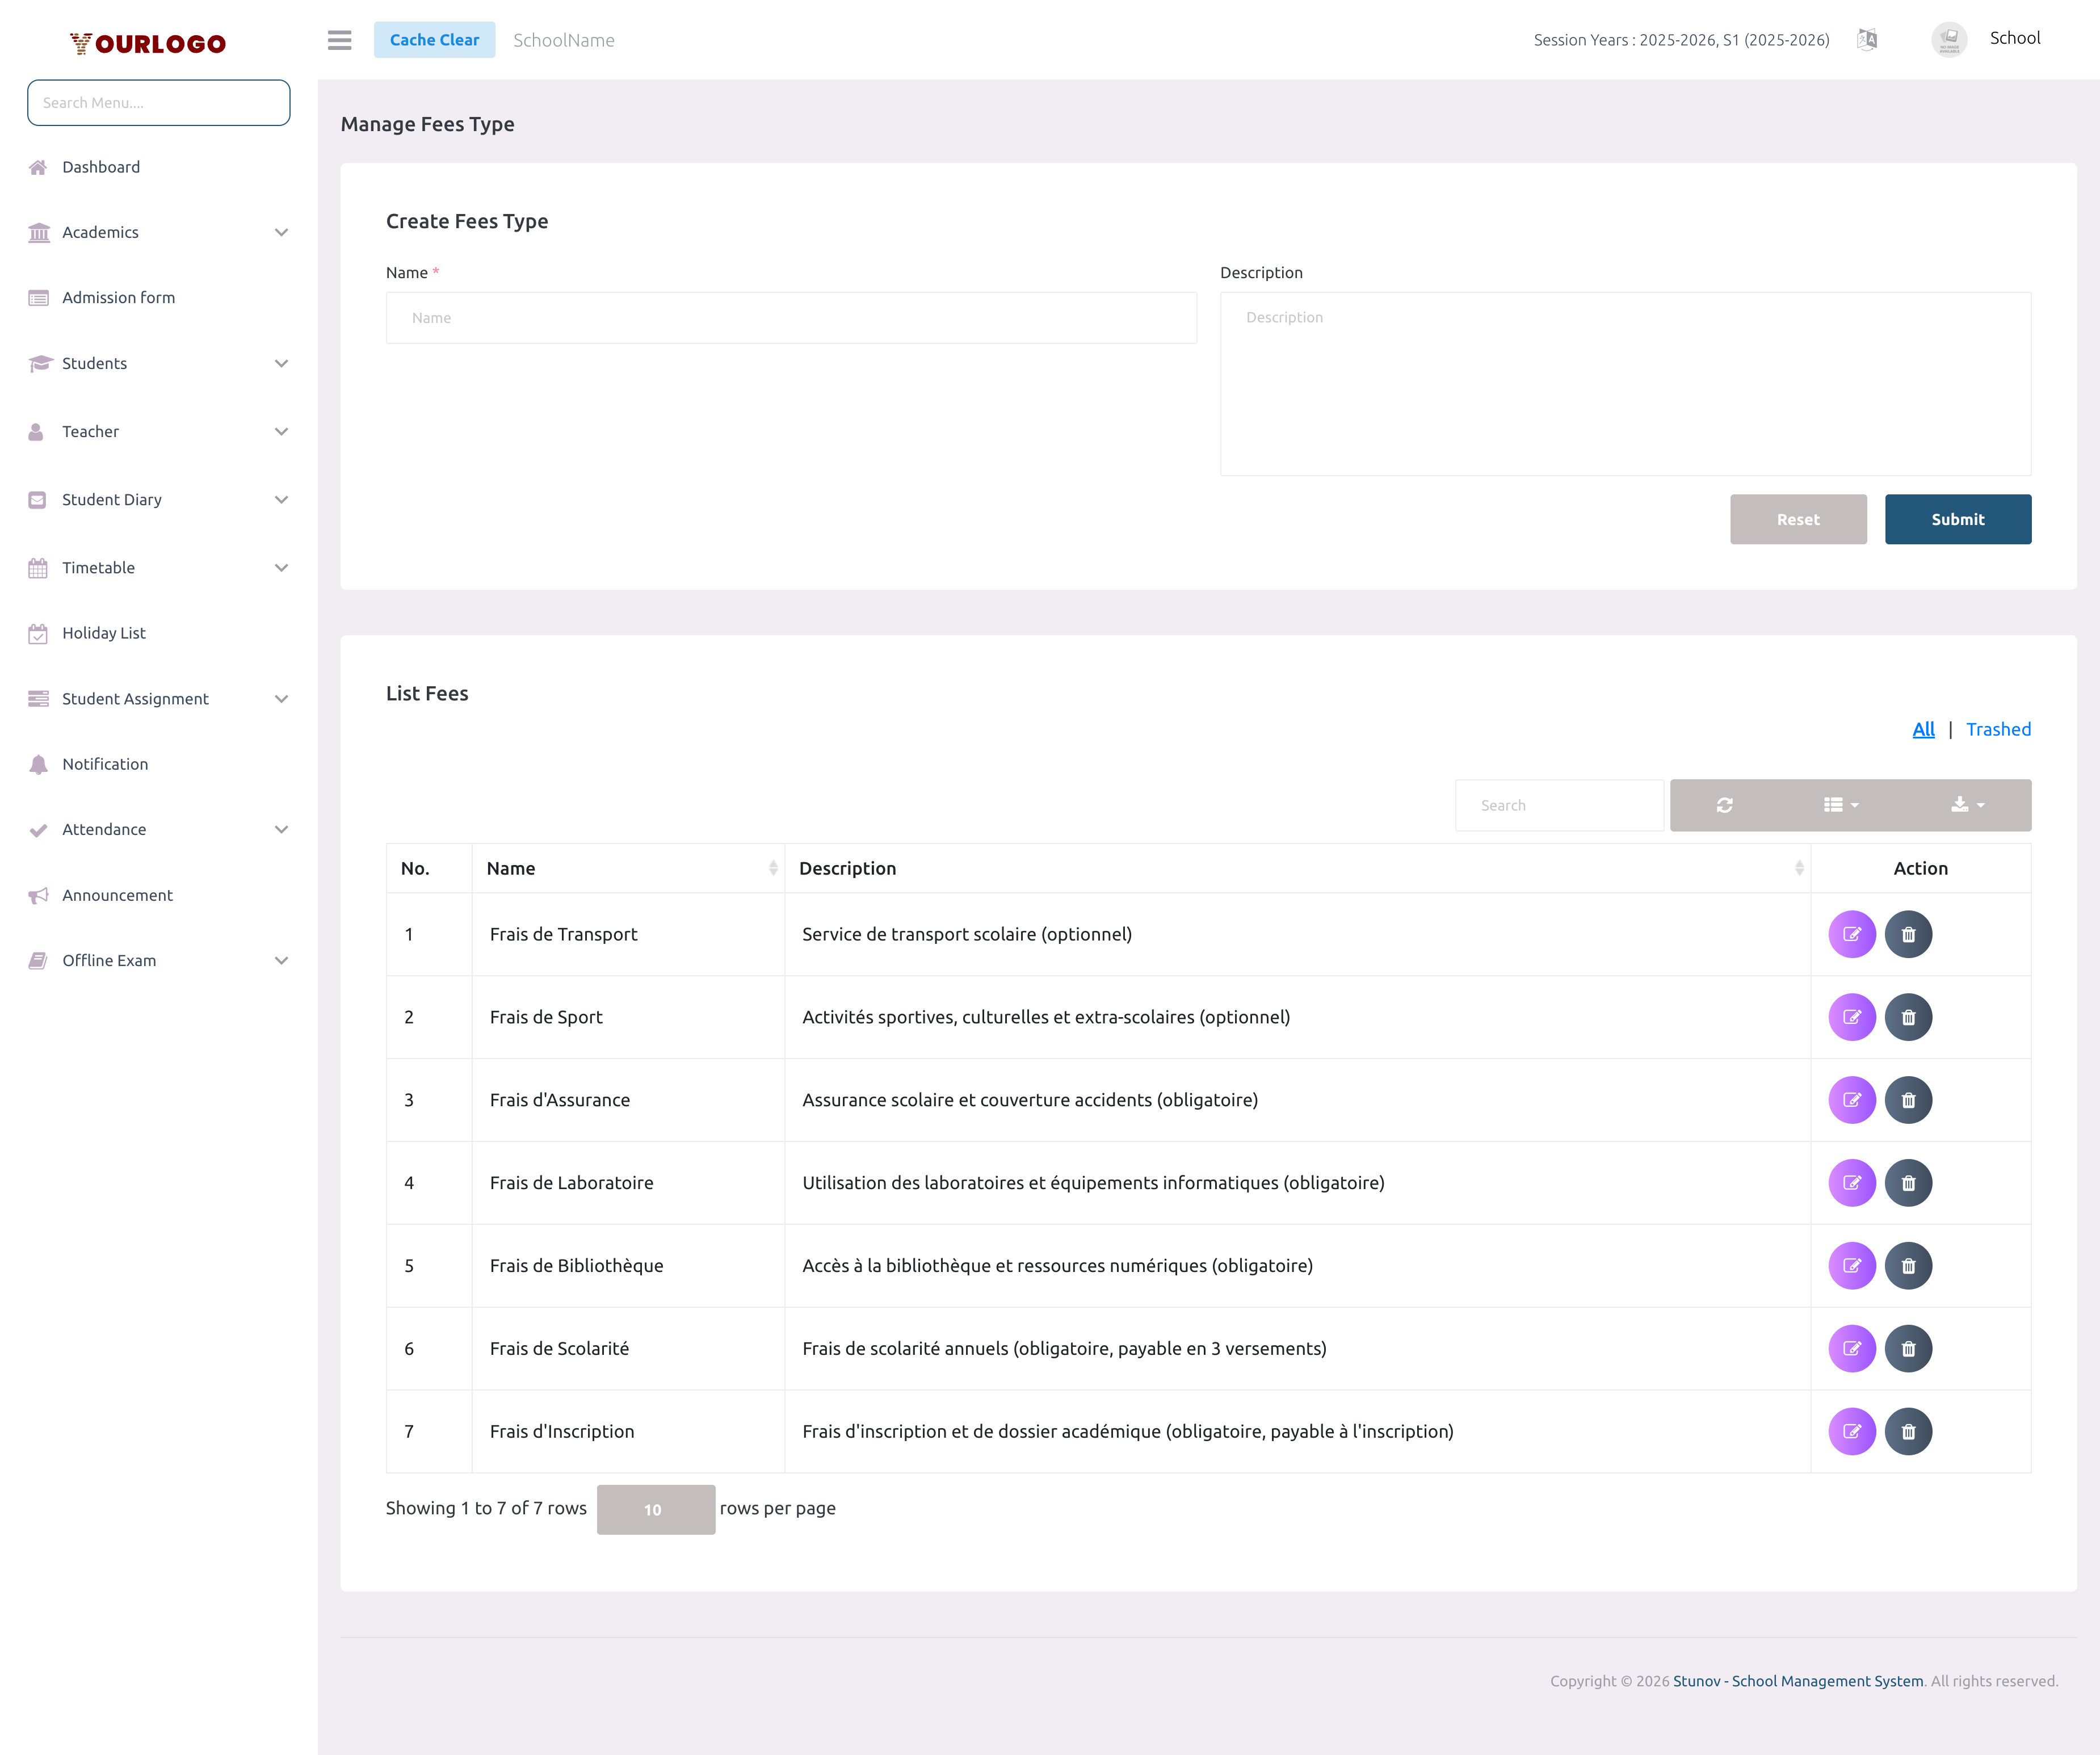Delete the Frais de Sport fee type
Image resolution: width=2100 pixels, height=1755 pixels.
click(1909, 1017)
